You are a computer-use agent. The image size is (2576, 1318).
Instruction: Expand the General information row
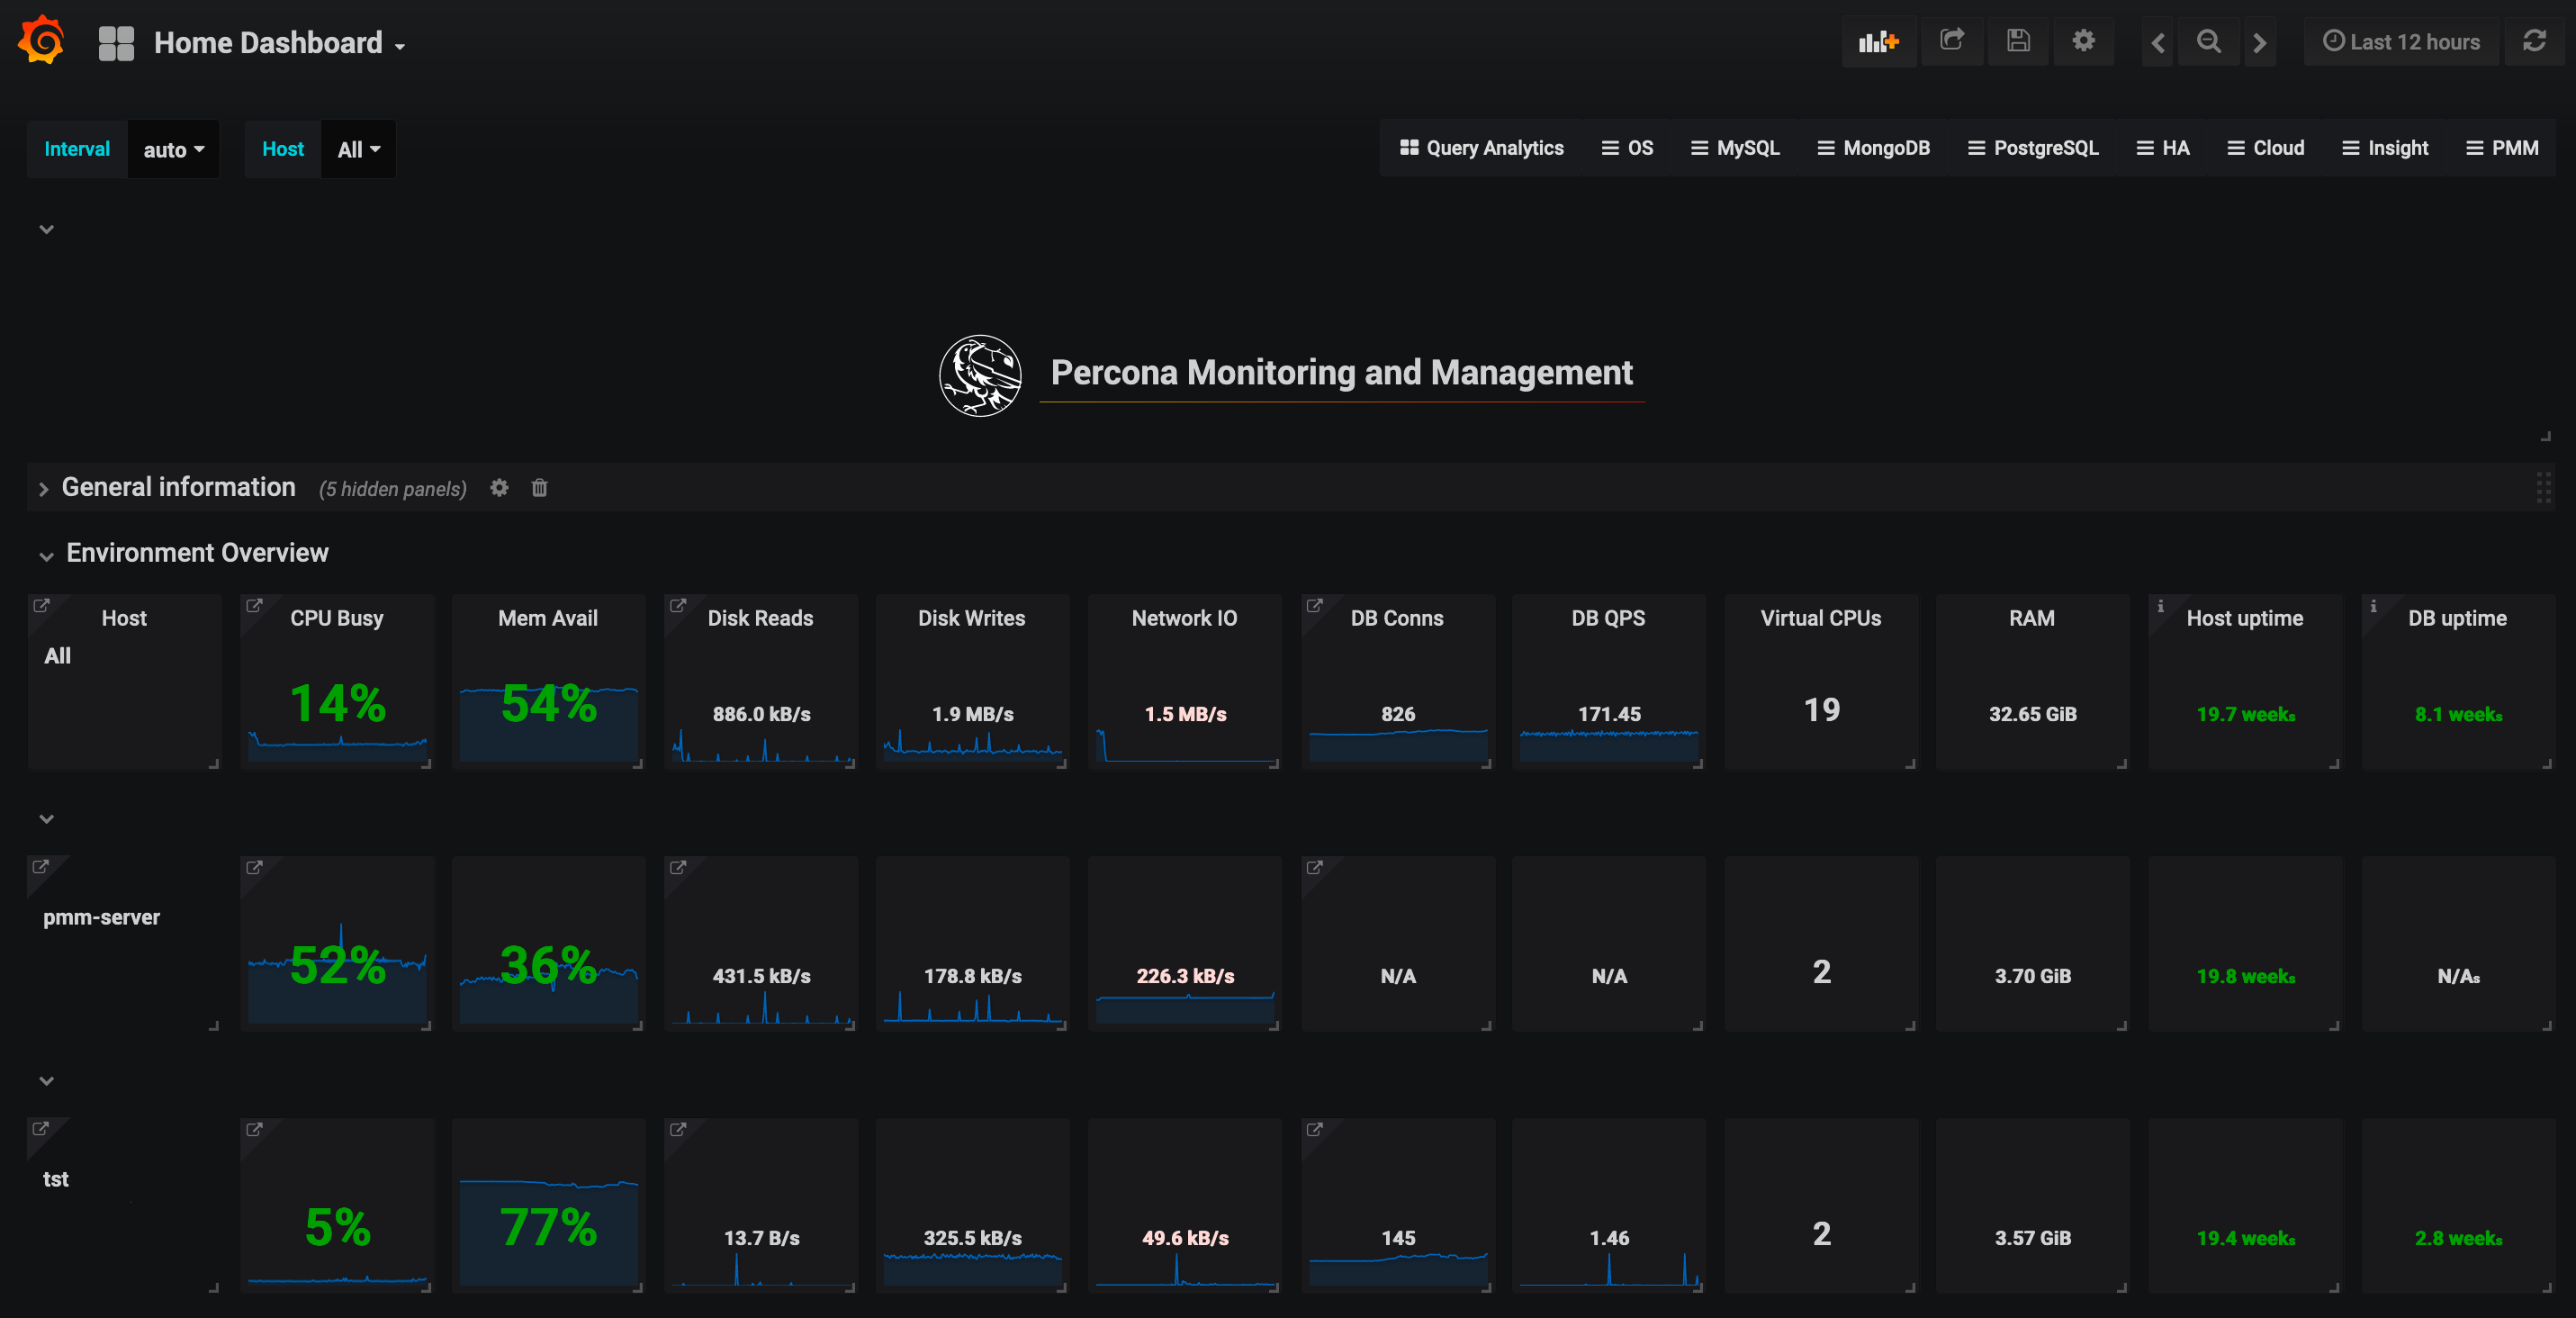click(x=43, y=489)
